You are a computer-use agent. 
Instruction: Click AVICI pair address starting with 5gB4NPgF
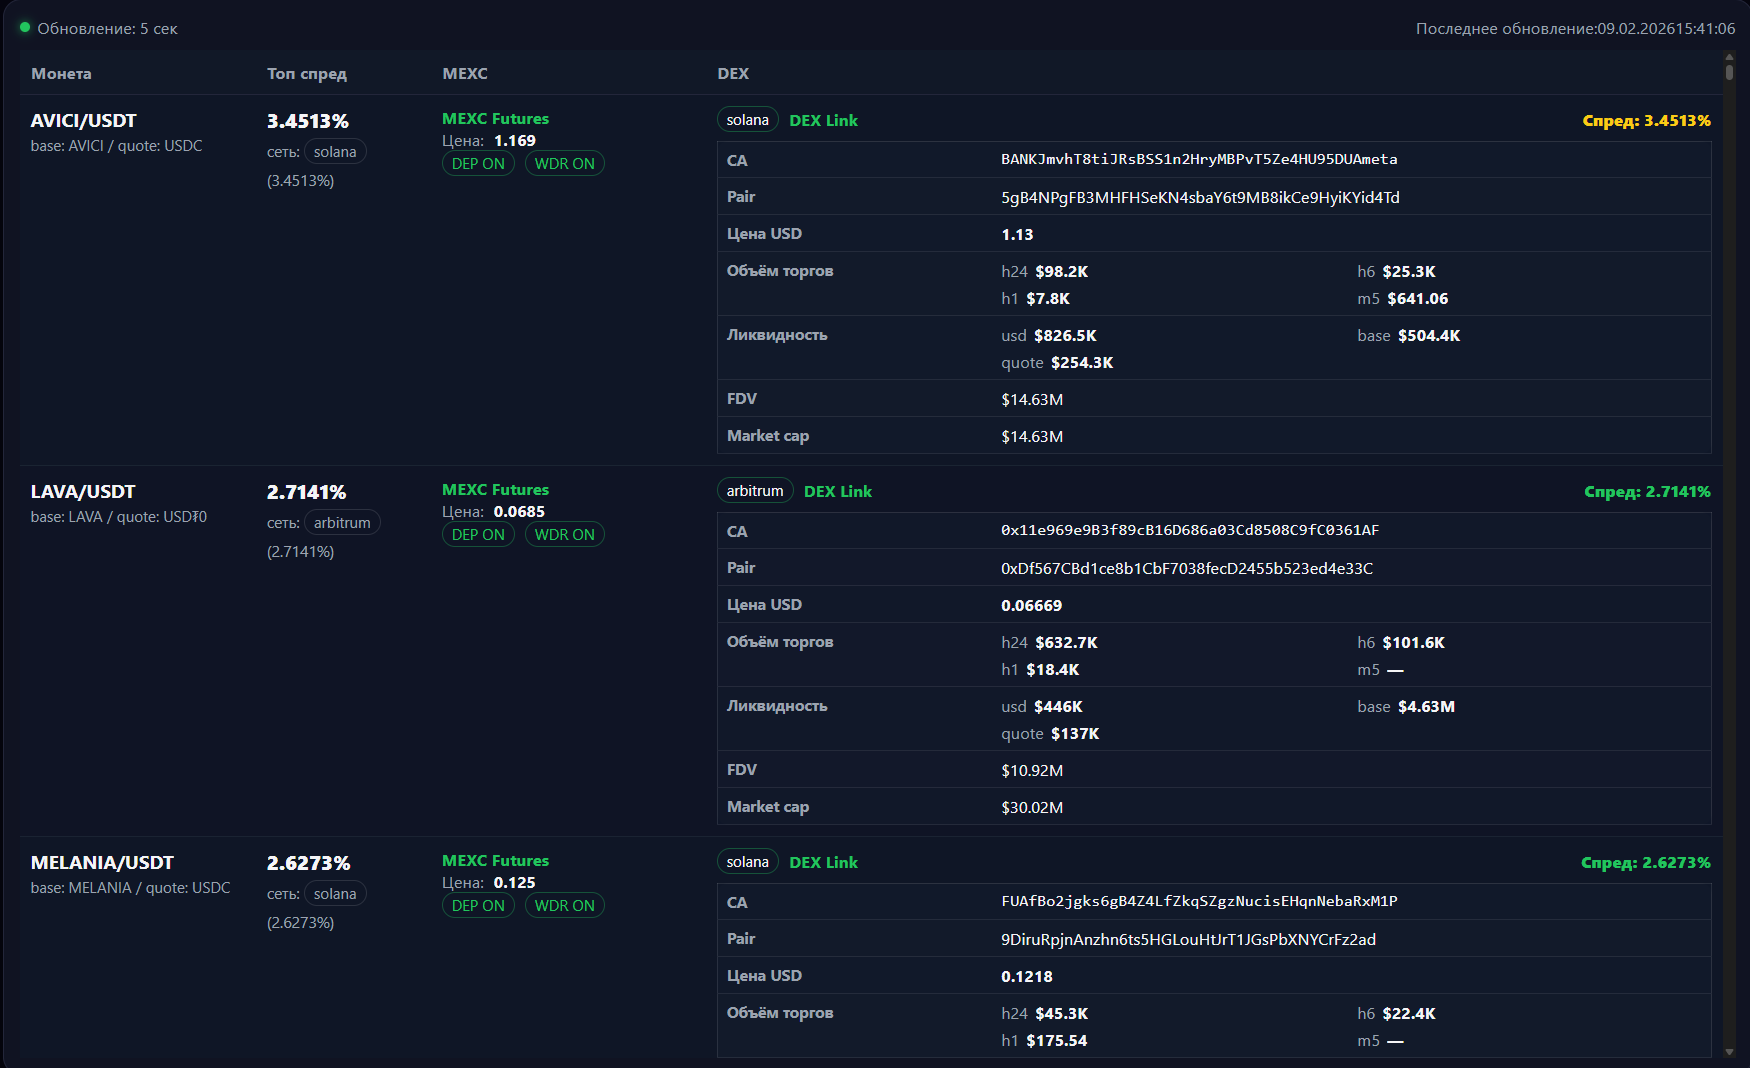point(1200,198)
